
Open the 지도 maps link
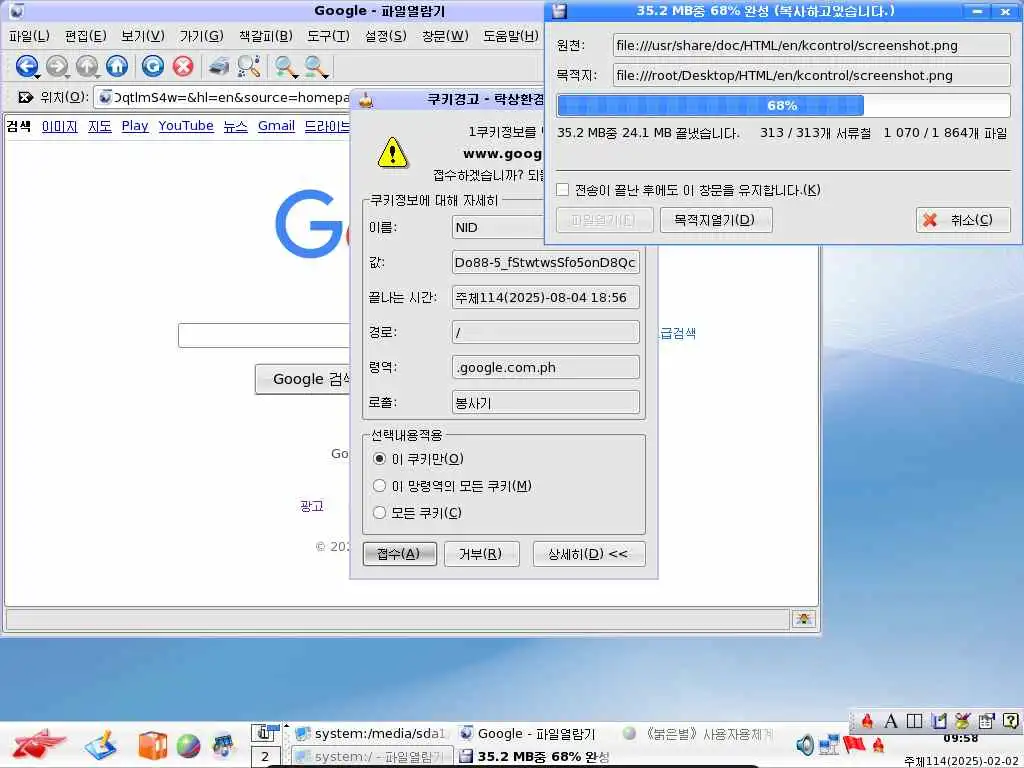pyautogui.click(x=99, y=125)
